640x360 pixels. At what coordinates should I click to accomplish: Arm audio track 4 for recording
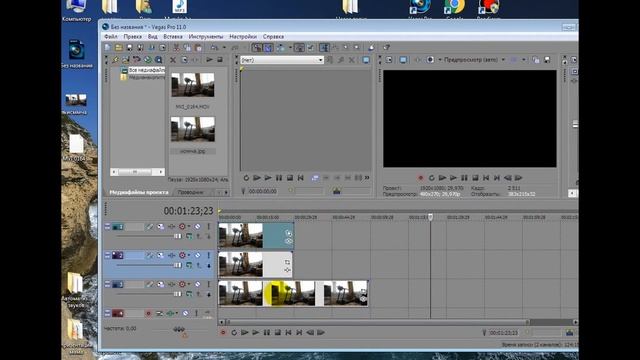coord(149,313)
